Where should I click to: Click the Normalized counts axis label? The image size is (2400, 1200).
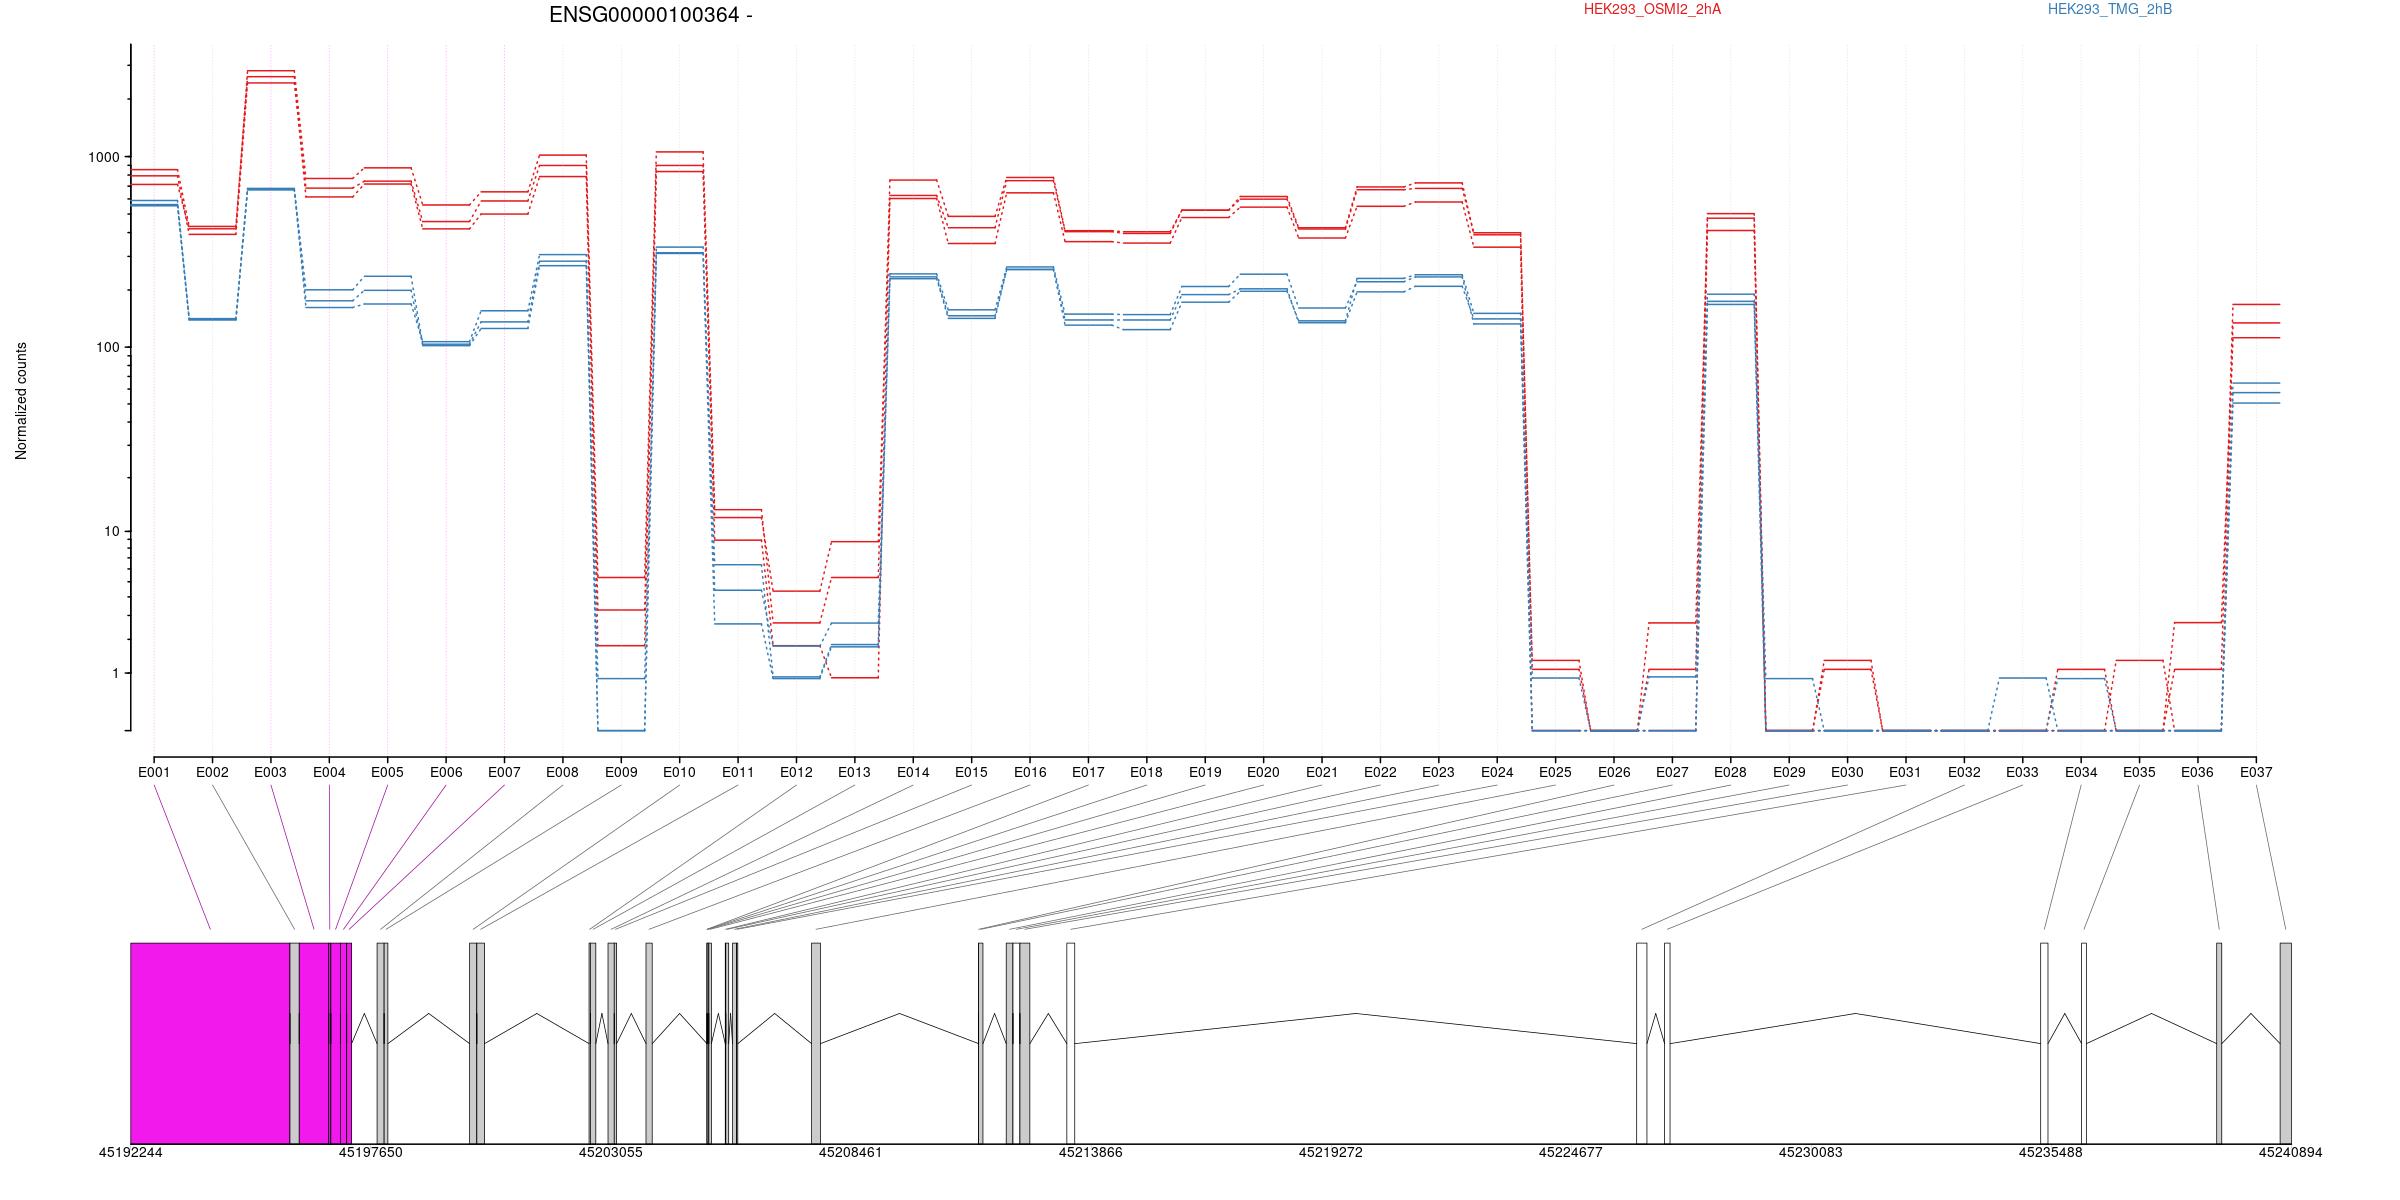pyautogui.click(x=21, y=401)
